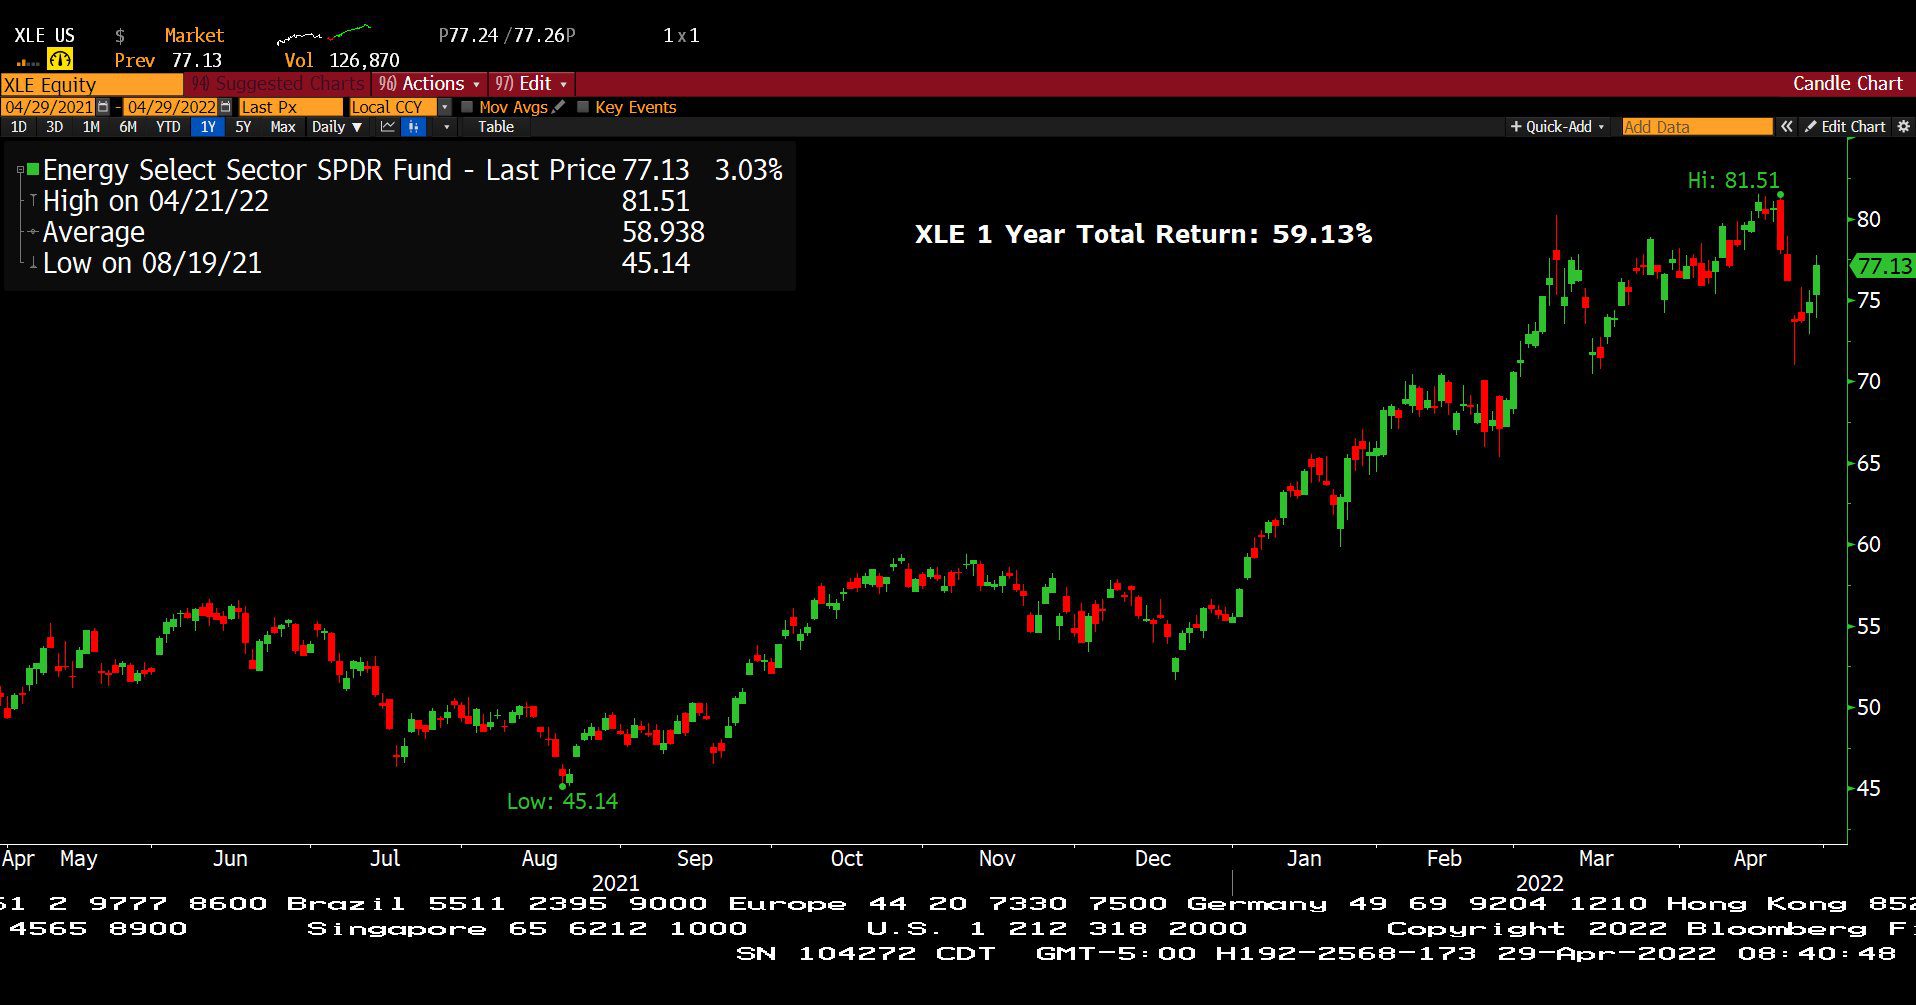
Task: Click the start date field 04/29/2021
Action: pyautogui.click(x=49, y=107)
